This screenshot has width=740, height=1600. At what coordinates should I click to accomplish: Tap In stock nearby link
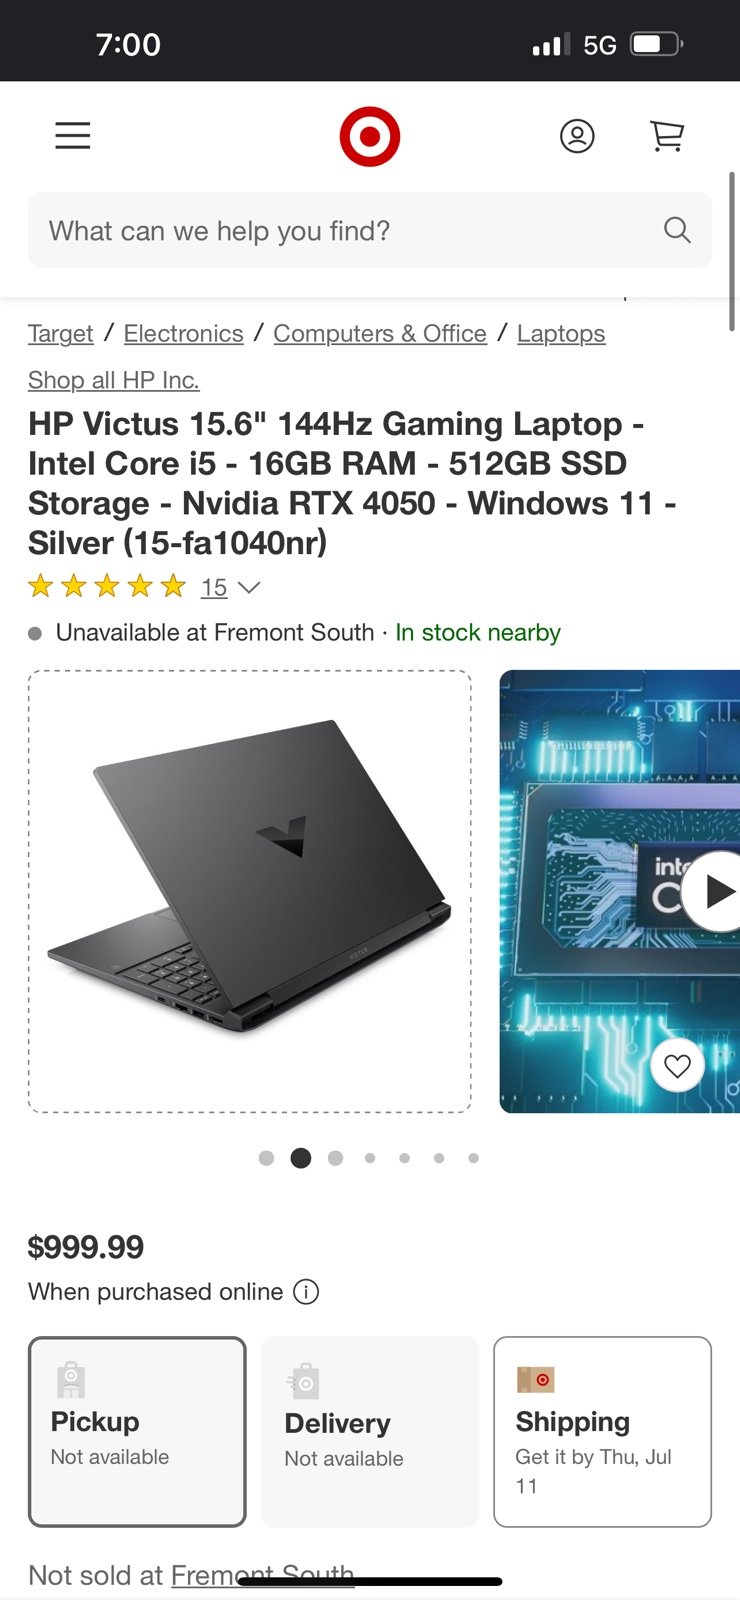tap(478, 632)
